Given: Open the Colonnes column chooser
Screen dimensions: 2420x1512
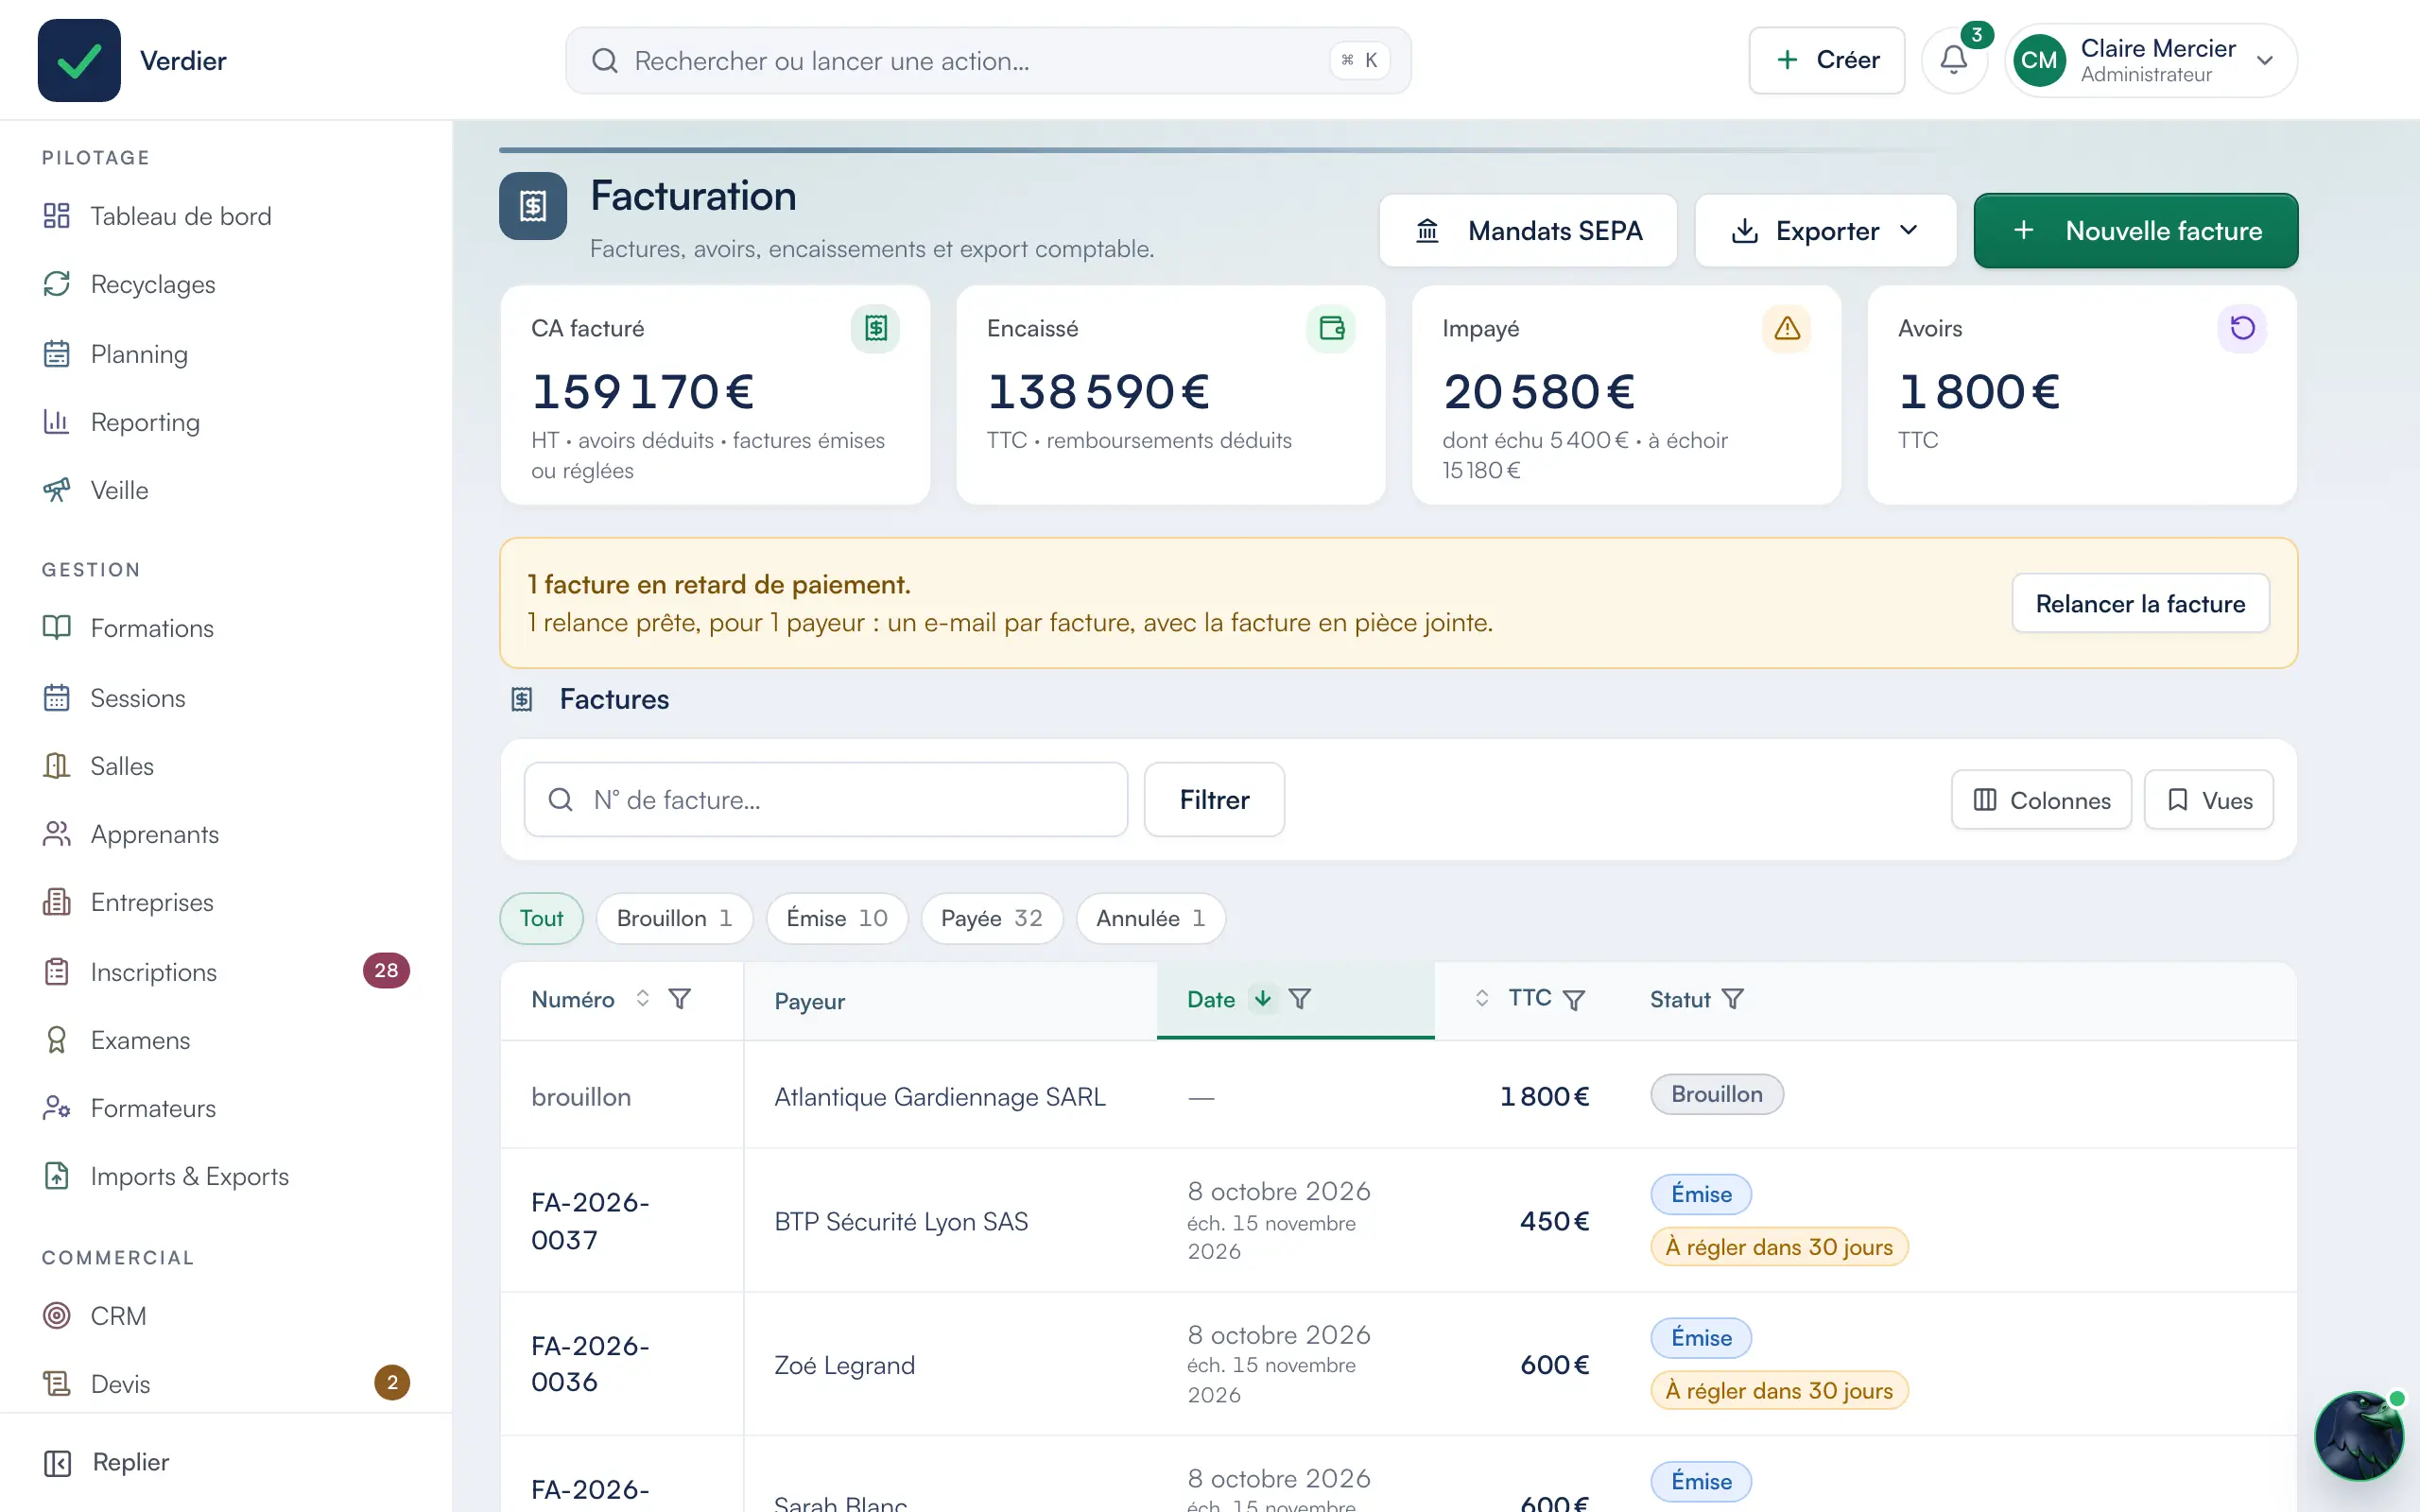Looking at the screenshot, I should [2041, 800].
